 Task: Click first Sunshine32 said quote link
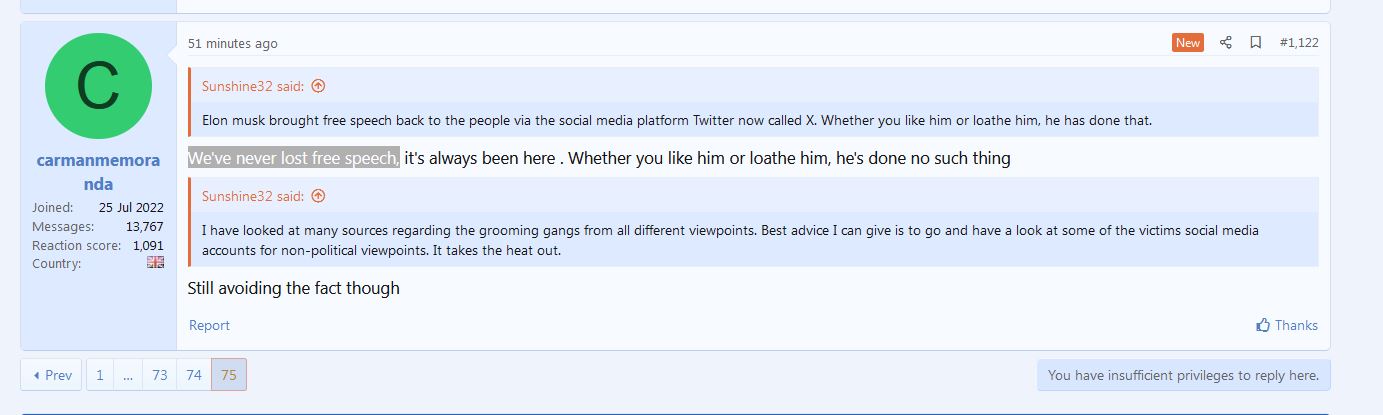[253, 86]
